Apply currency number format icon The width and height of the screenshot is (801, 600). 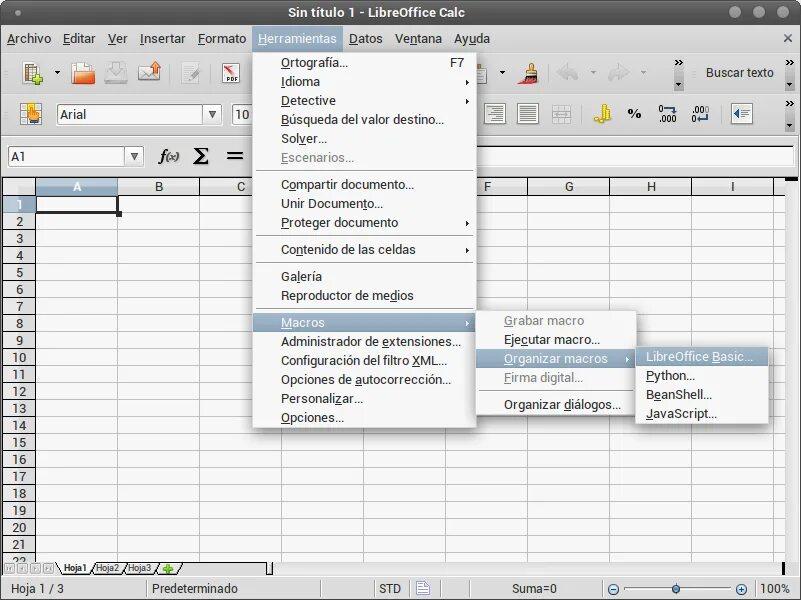[x=602, y=113]
